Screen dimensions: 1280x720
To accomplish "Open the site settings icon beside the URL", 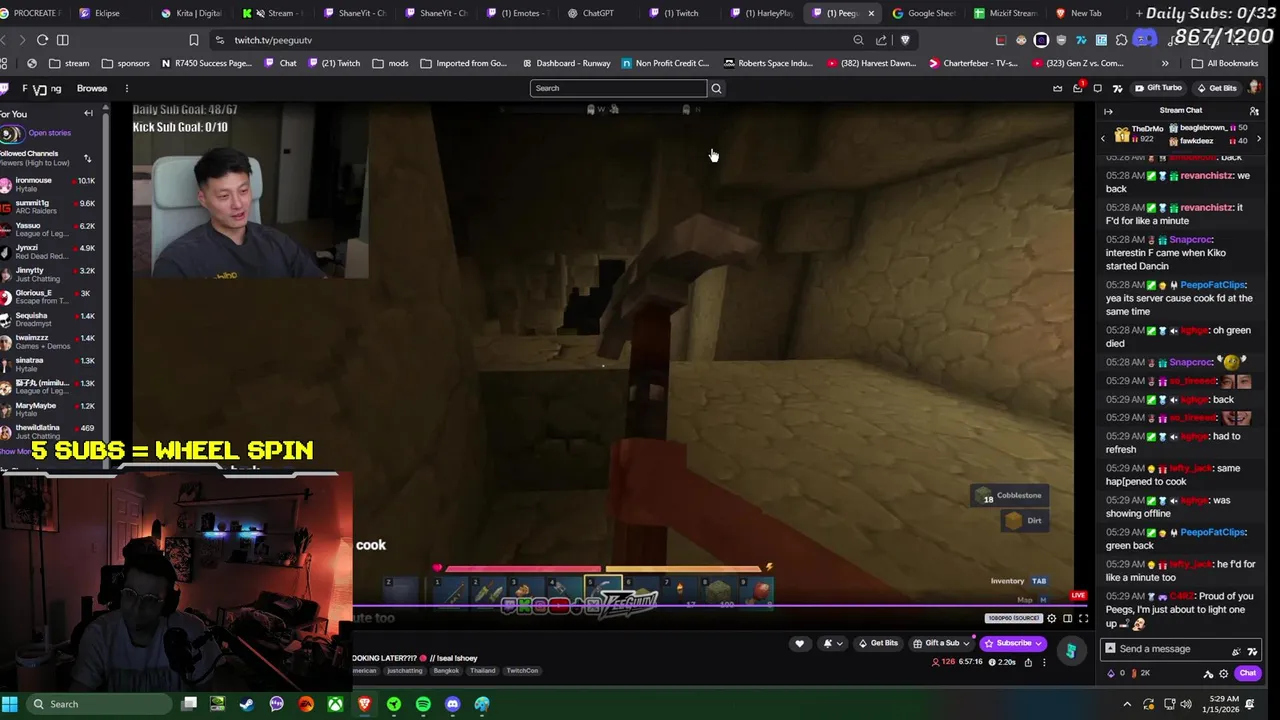I will (219, 40).
